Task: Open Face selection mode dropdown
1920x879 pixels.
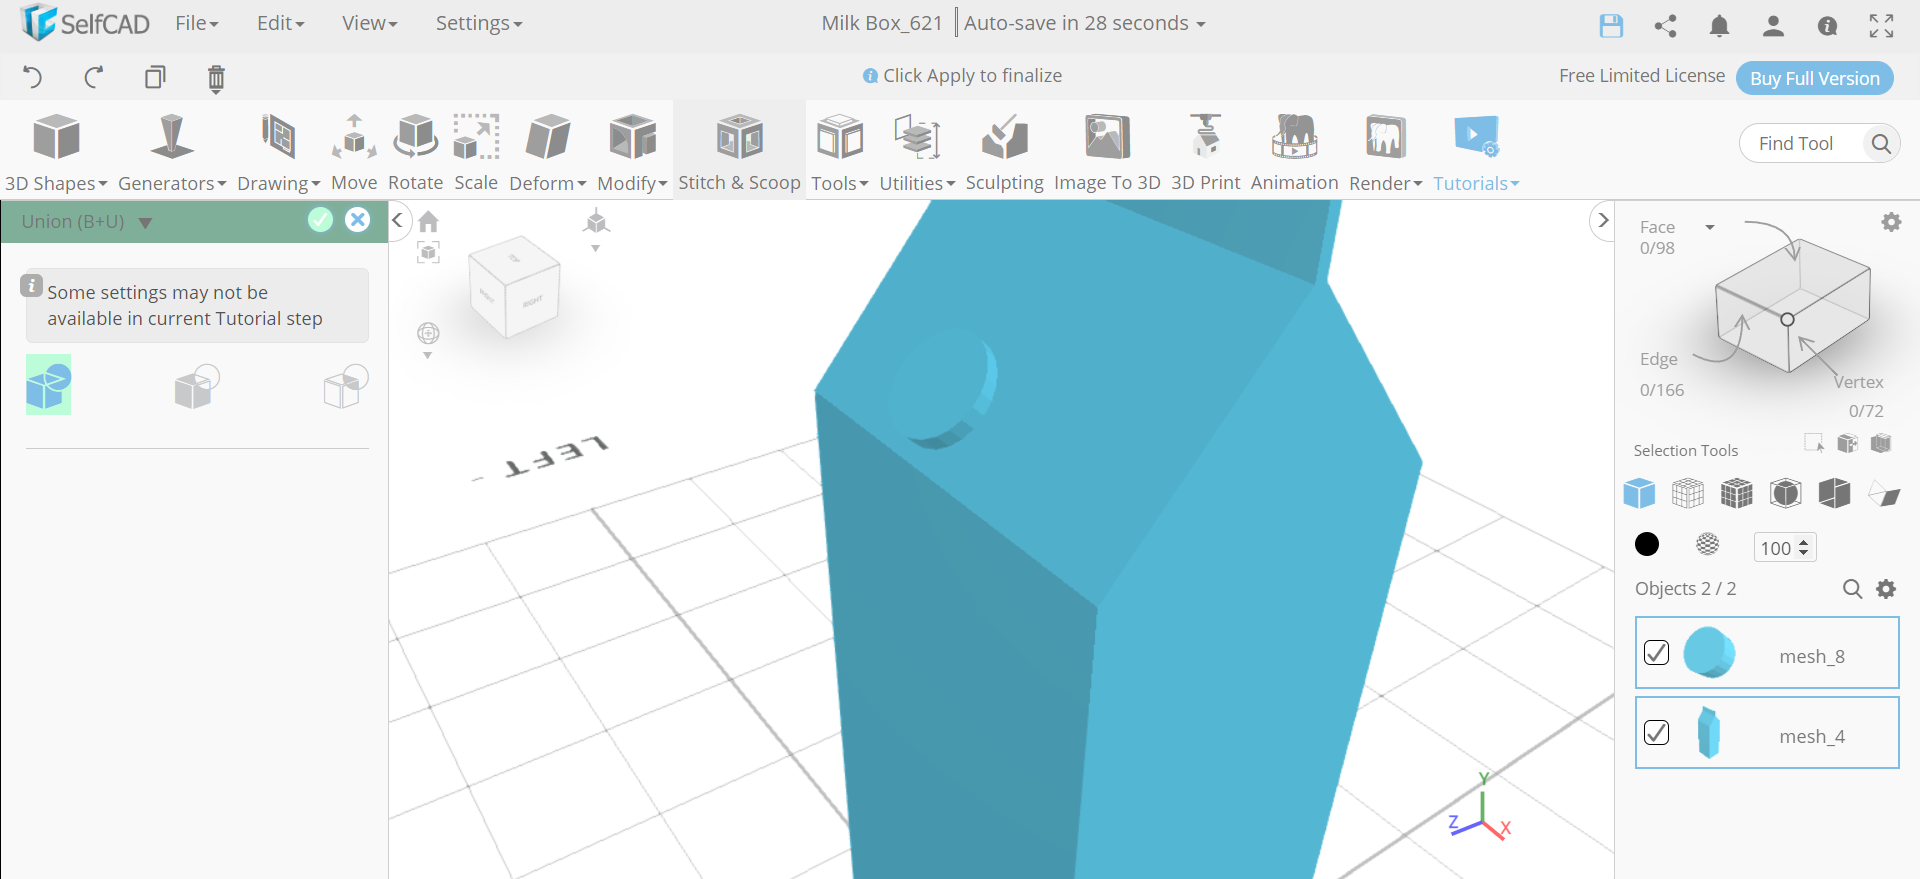Action: click(x=1710, y=228)
